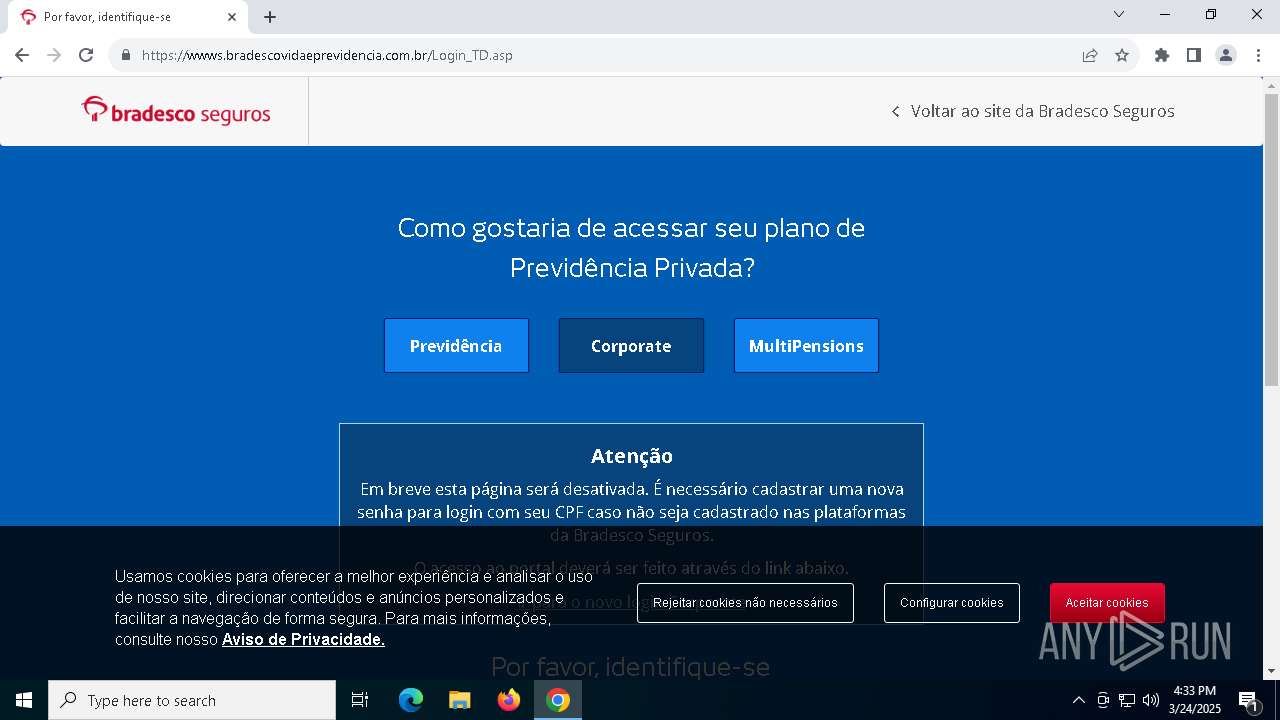Click the 'Atenção' heading text

point(631,456)
